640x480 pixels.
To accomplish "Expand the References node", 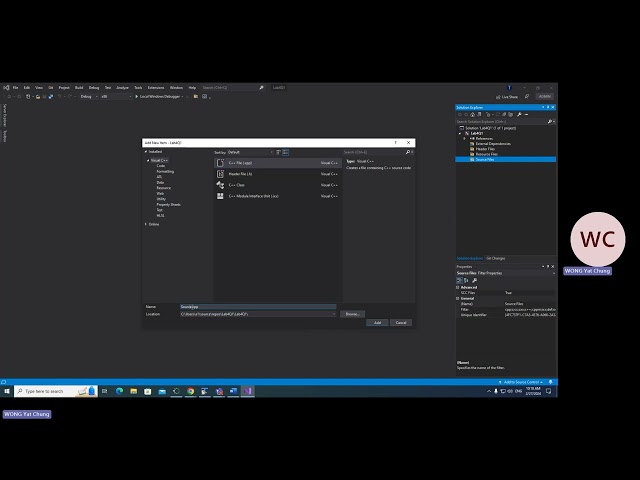I will (x=464, y=138).
